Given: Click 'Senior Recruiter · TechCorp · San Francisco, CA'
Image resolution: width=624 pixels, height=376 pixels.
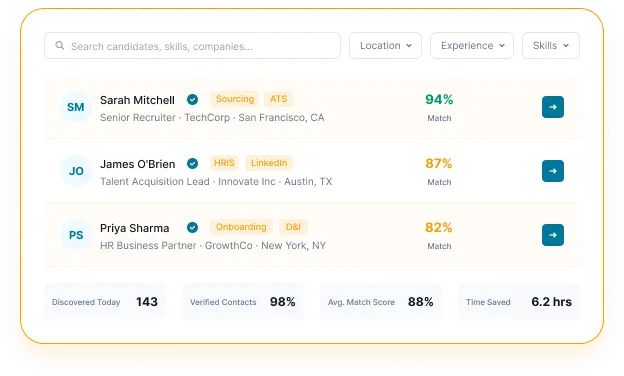Looking at the screenshot, I should click(212, 118).
